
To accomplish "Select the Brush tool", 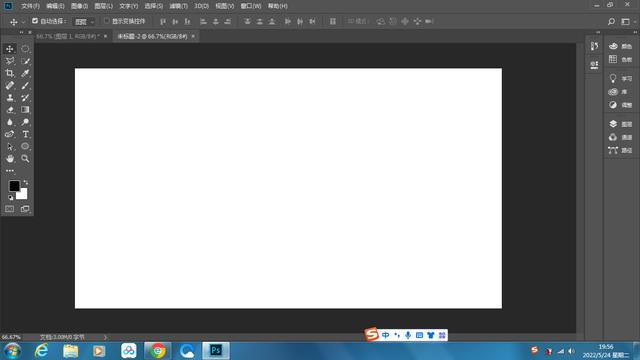I will pyautogui.click(x=25, y=85).
